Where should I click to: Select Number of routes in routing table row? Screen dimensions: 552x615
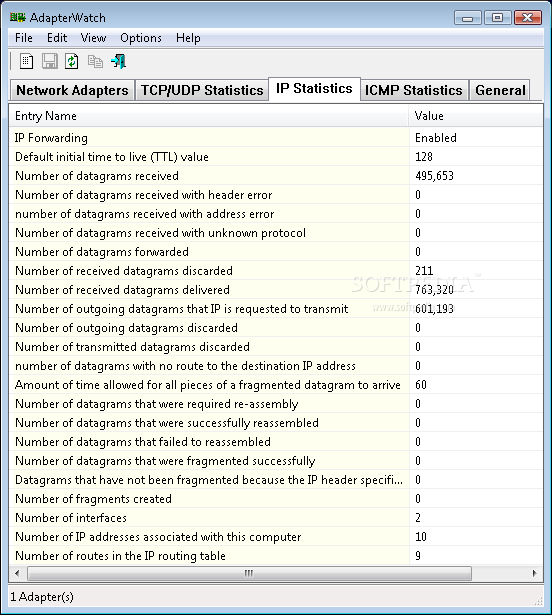coord(276,556)
